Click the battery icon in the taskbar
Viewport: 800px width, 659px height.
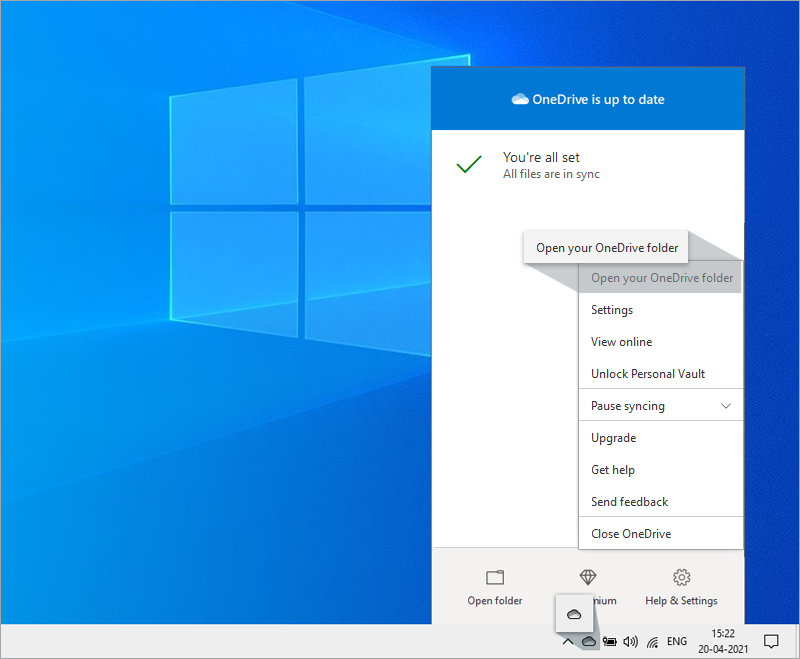[x=610, y=641]
